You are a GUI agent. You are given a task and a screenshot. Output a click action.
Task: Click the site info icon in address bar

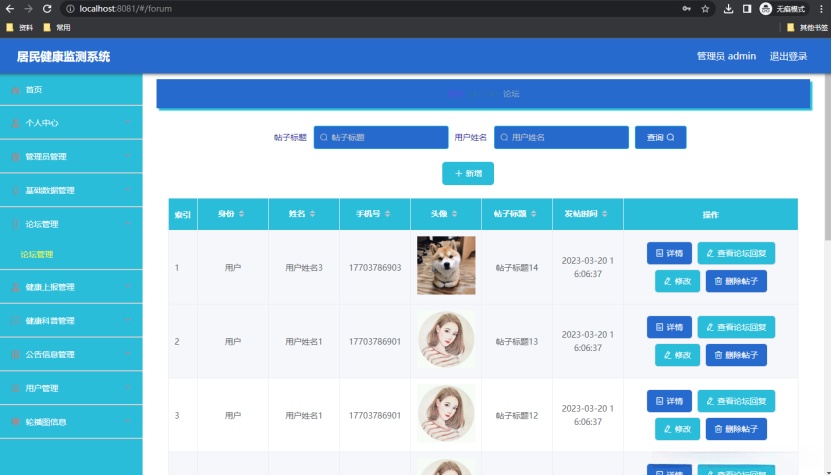[70, 8]
